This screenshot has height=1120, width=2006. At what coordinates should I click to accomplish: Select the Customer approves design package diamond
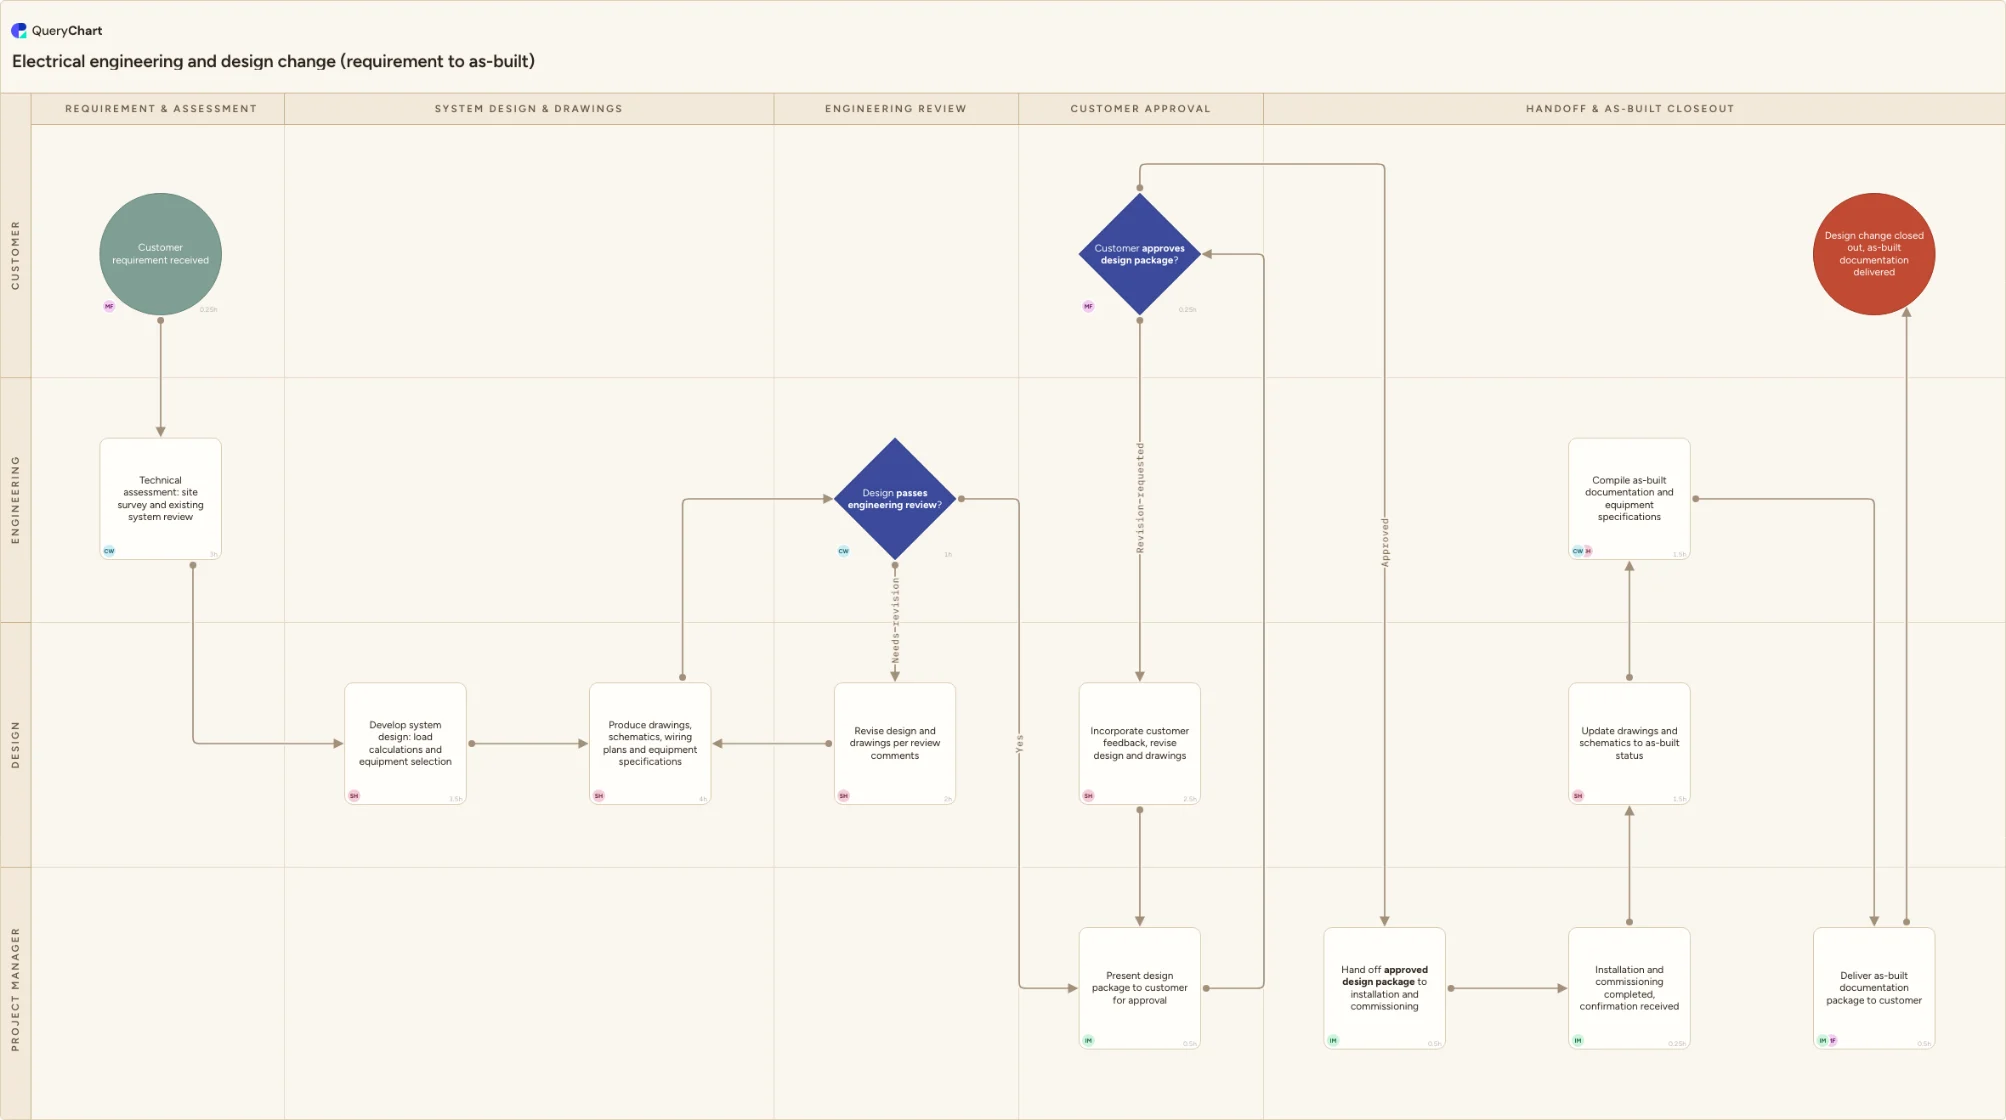click(1139, 254)
